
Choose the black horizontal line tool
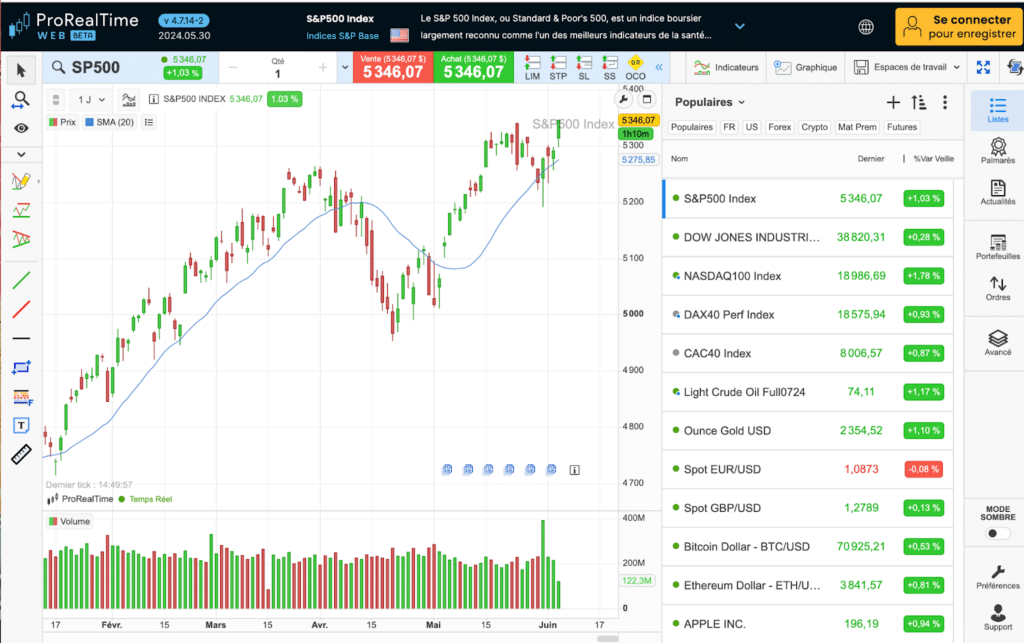pos(21,338)
